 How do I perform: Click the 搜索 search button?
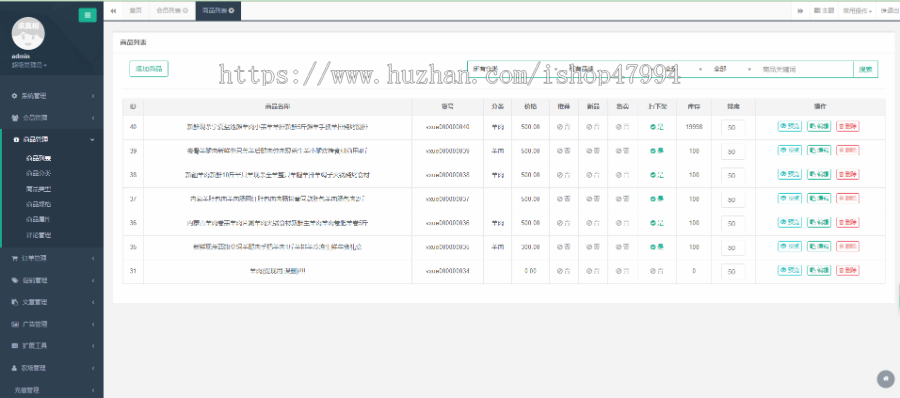pos(865,69)
